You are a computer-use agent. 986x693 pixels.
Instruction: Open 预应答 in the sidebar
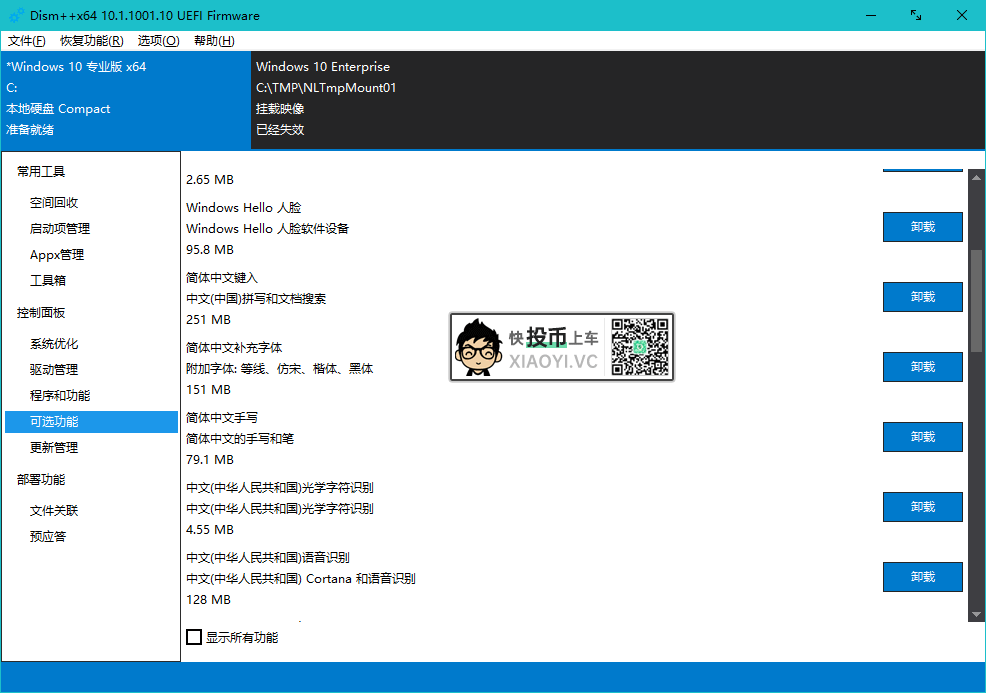(48, 536)
